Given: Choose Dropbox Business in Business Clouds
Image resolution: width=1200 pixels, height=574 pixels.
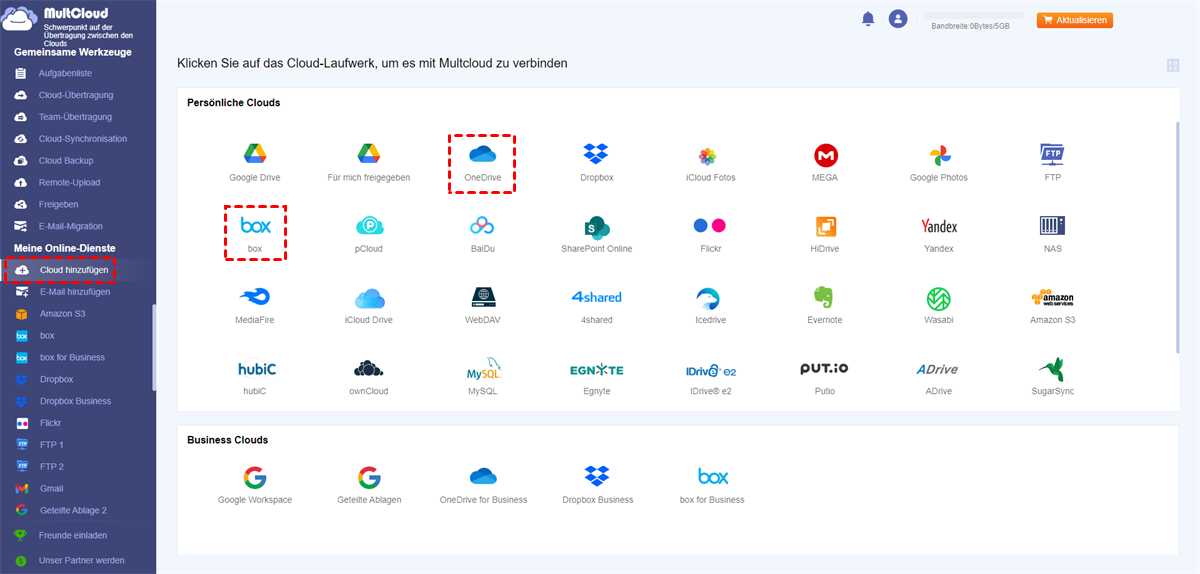Looking at the screenshot, I should 597,485.
